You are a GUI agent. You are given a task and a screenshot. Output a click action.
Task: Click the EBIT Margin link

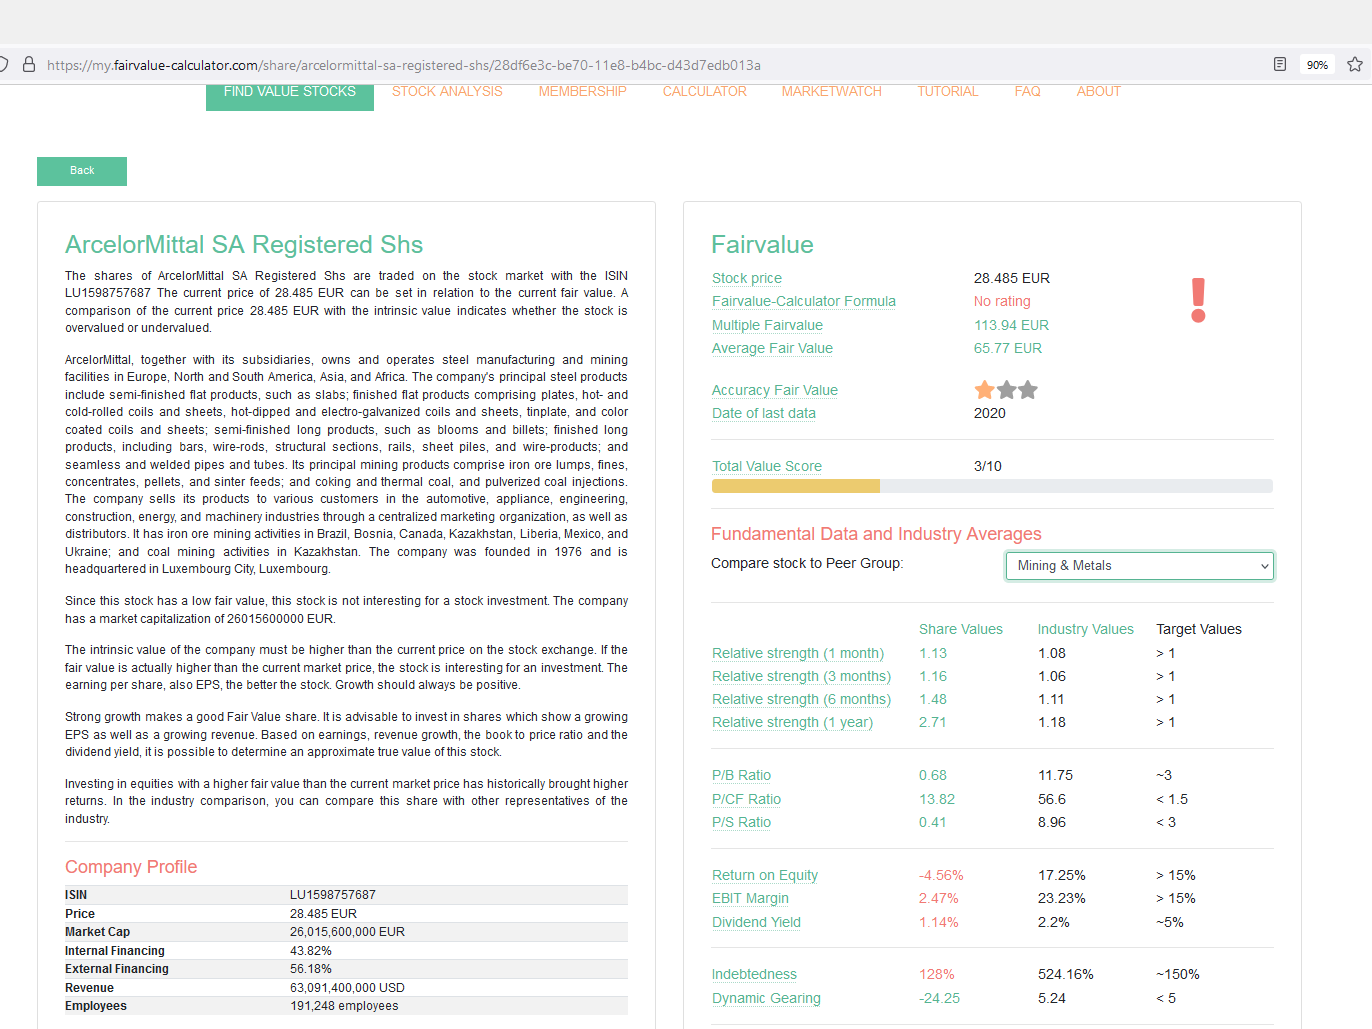tap(750, 898)
